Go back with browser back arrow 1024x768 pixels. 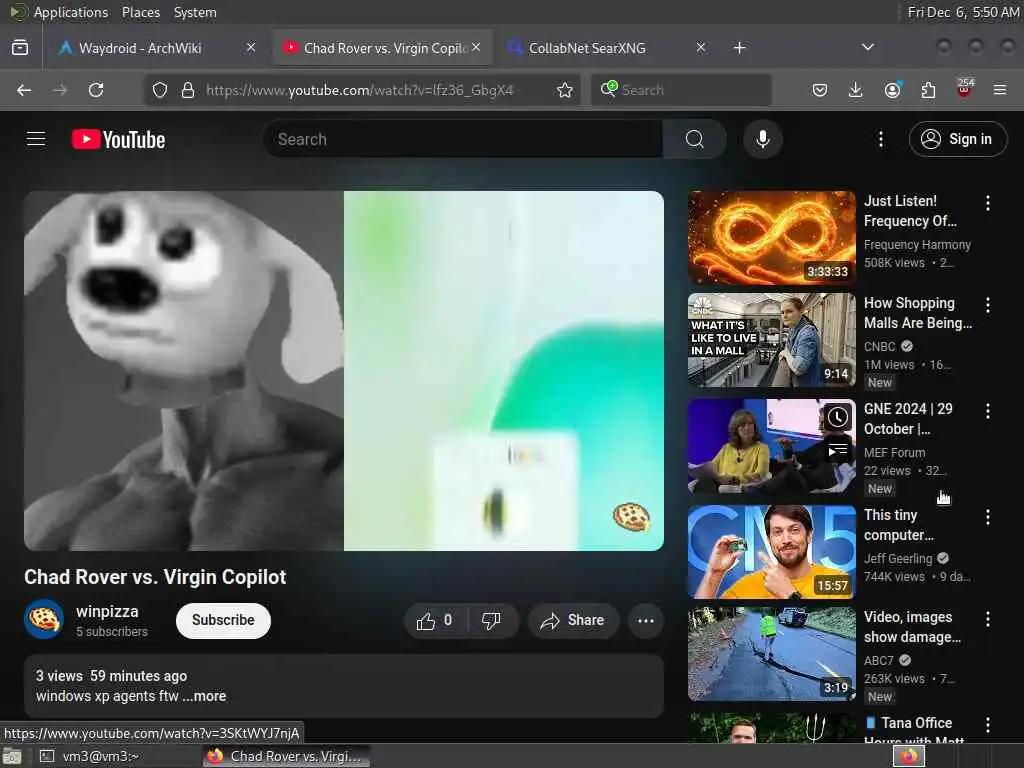tap(24, 90)
